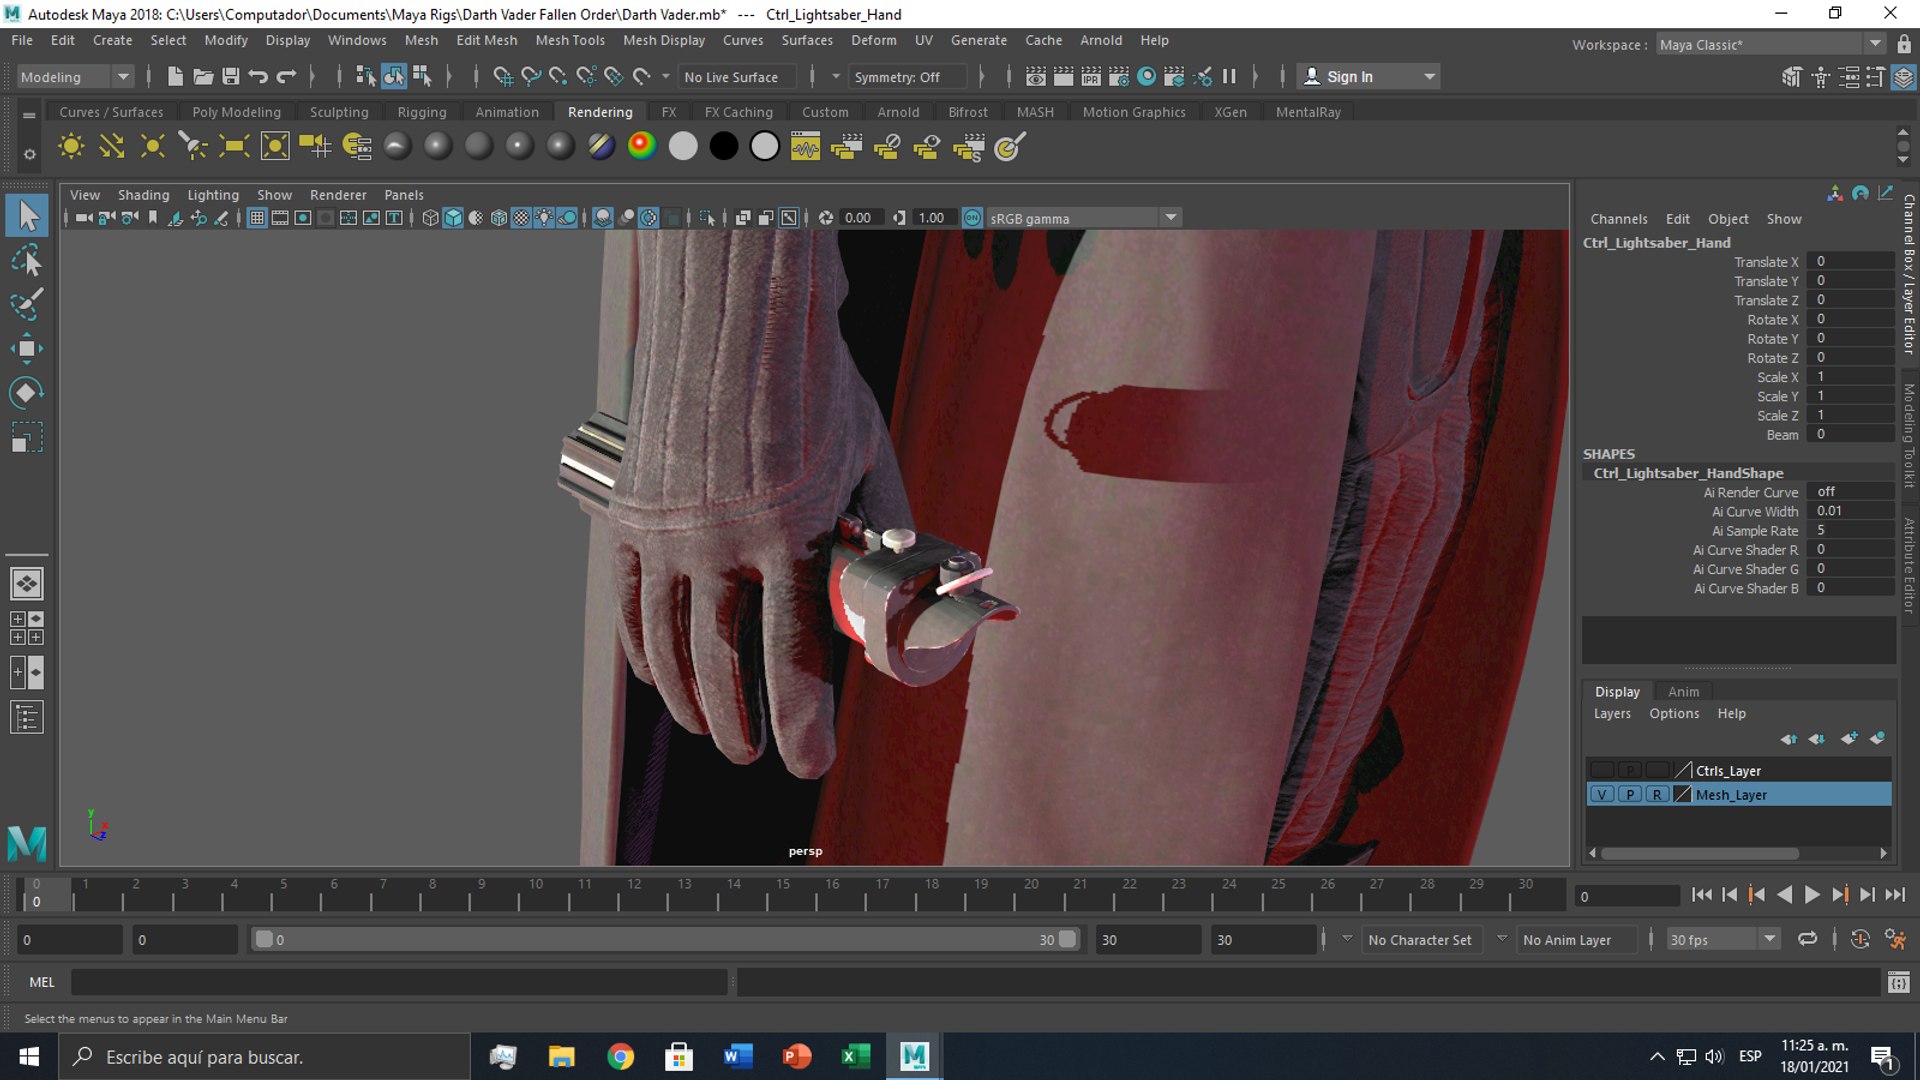
Task: Apply the black surface shader shelf icon
Action: tap(724, 147)
